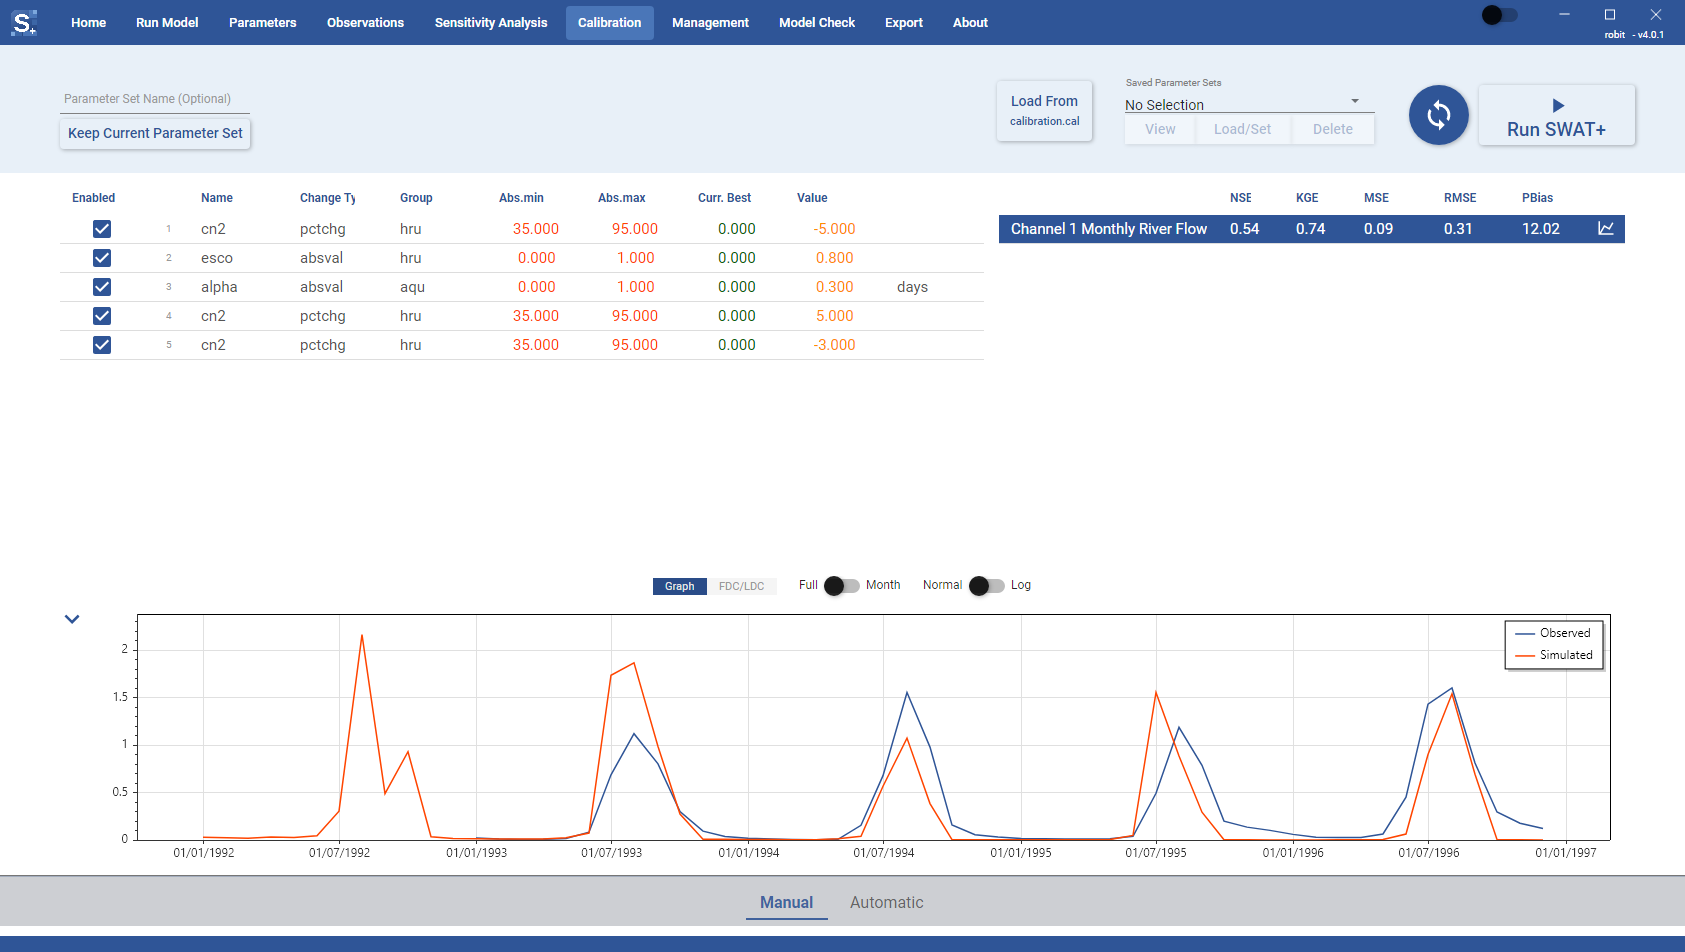Uncheck the Enabled checkbox for row 1 cn2
The width and height of the screenshot is (1685, 952).
tap(102, 229)
